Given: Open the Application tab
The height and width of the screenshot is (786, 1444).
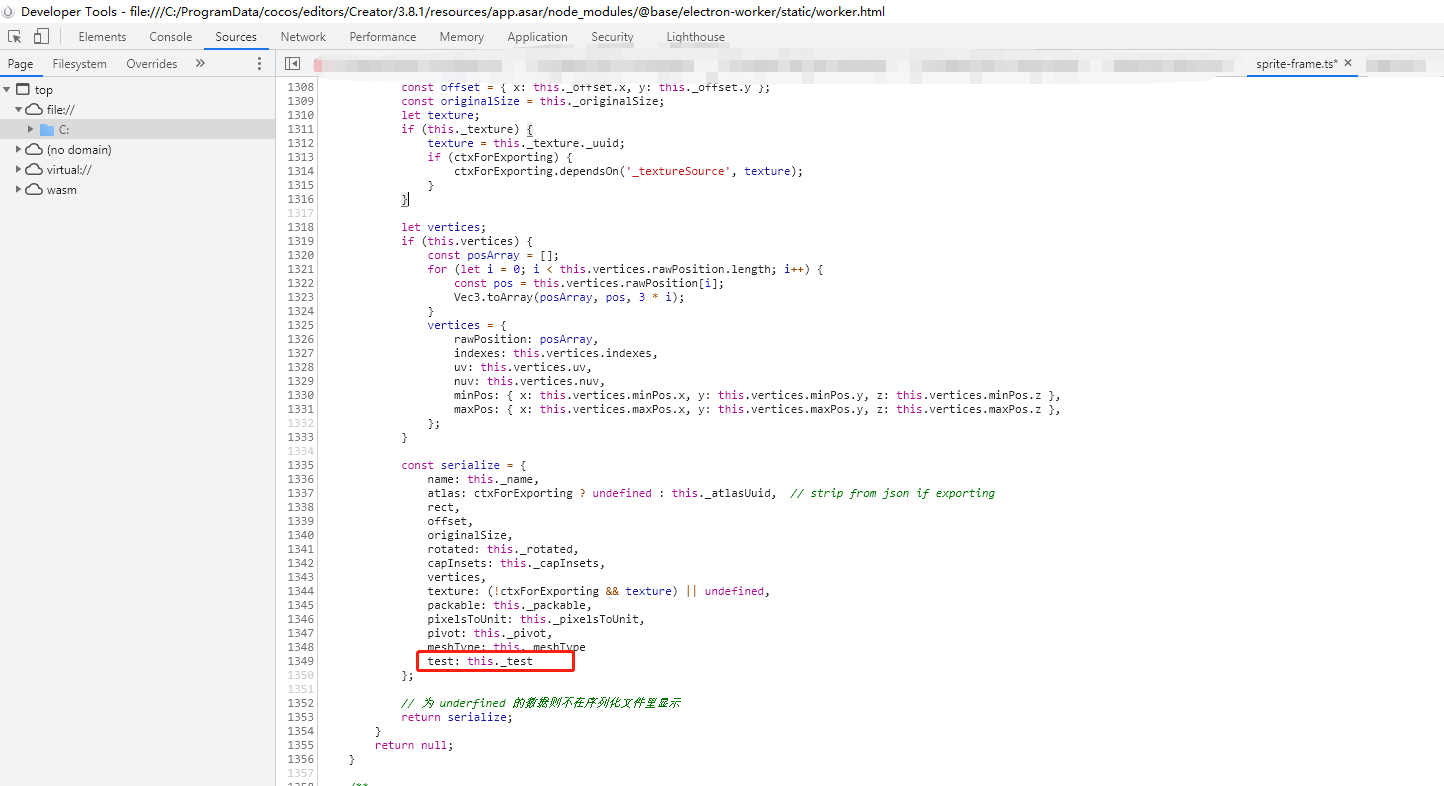Looking at the screenshot, I should click(x=537, y=37).
